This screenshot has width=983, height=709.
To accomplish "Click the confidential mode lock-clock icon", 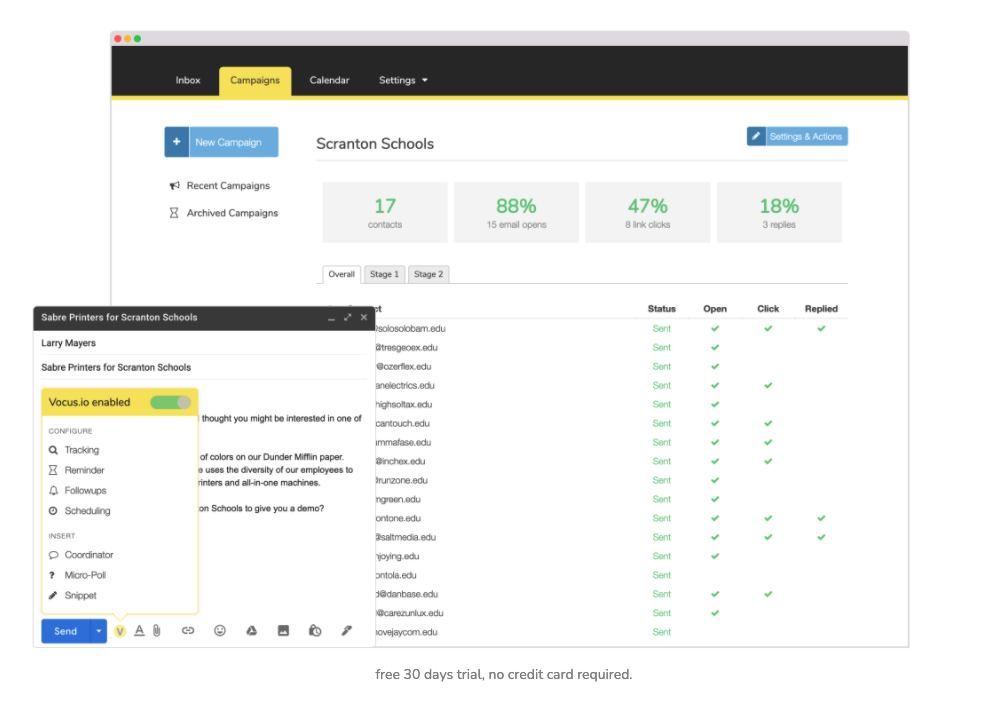I will (x=315, y=631).
